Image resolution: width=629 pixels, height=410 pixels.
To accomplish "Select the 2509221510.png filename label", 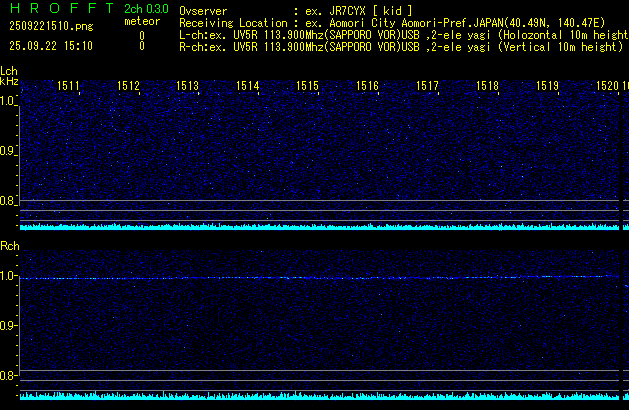I will pyautogui.click(x=43, y=26).
